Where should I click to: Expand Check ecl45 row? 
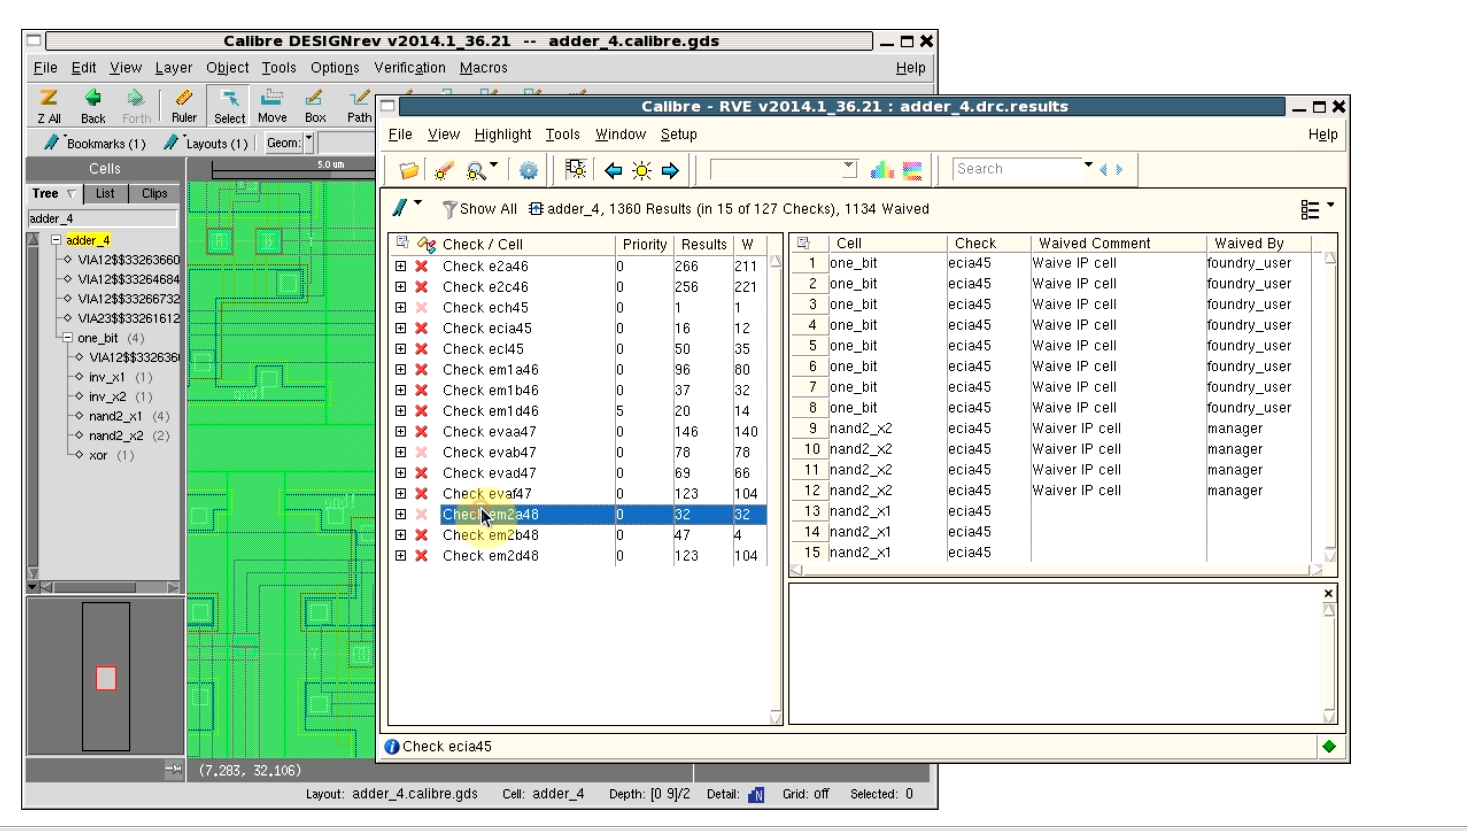[400, 348]
